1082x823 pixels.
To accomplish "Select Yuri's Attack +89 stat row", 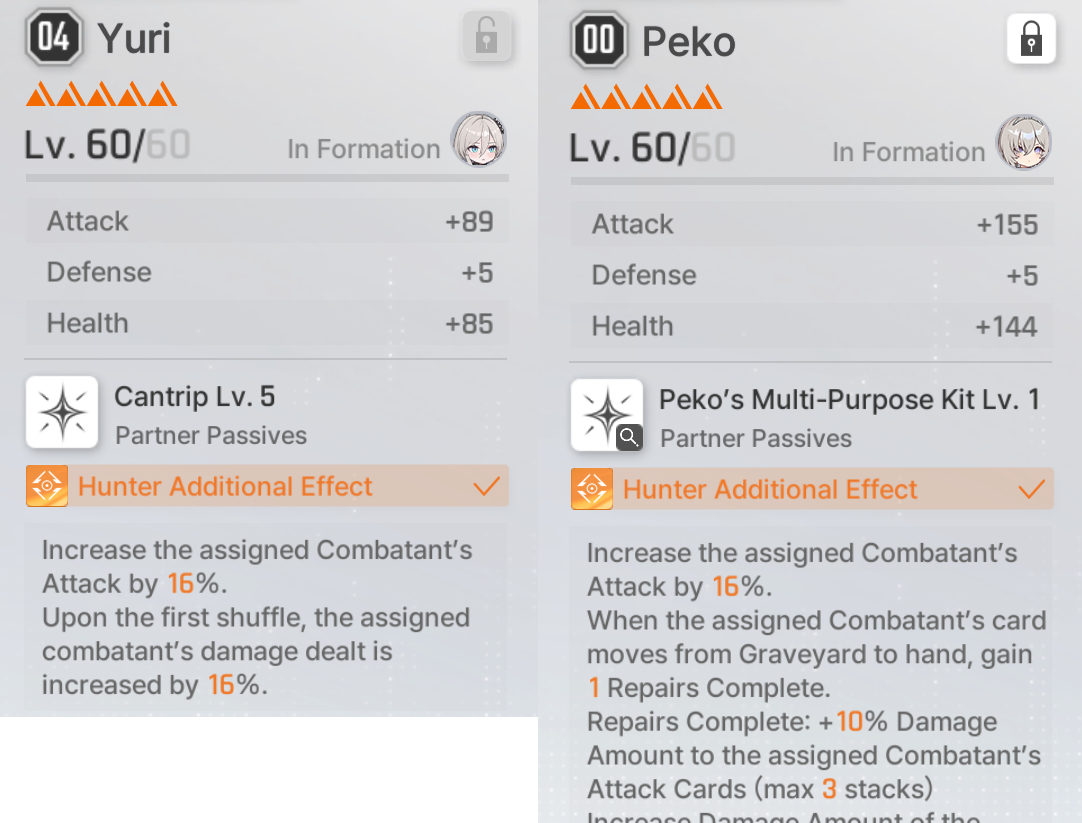I will click(267, 221).
